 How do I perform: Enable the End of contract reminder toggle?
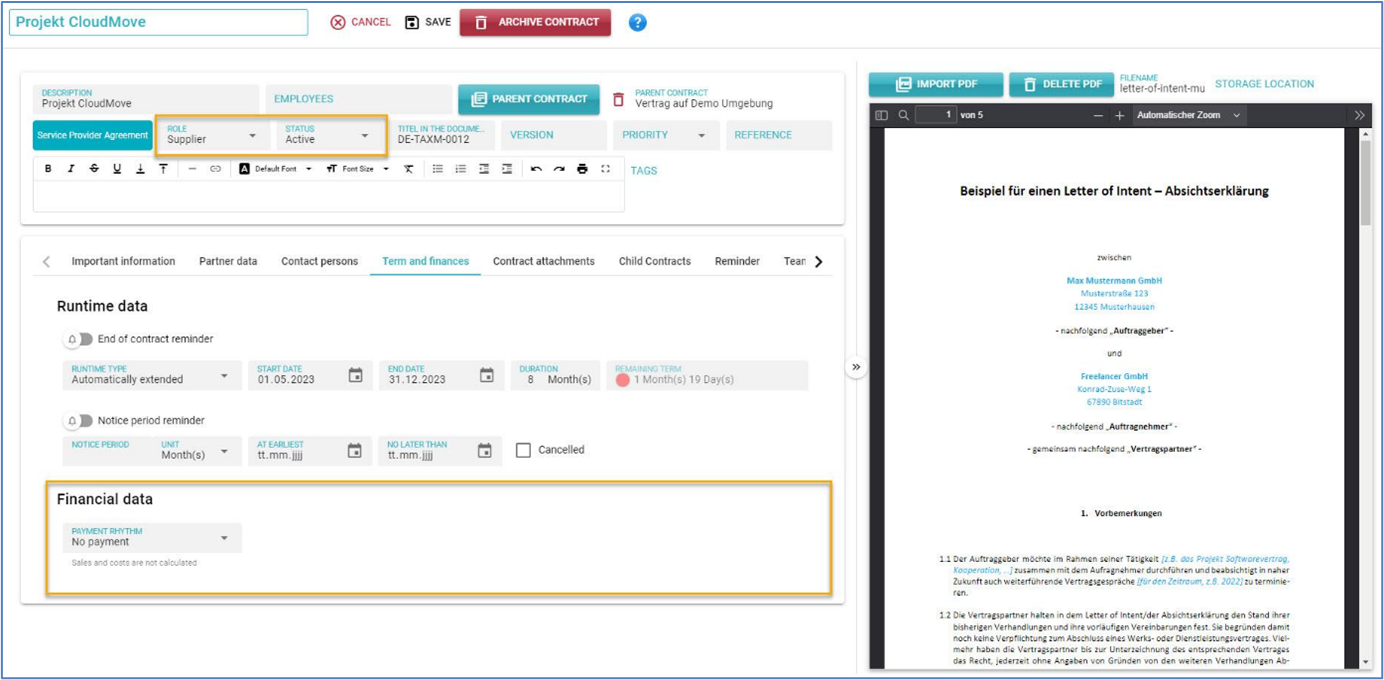[79, 339]
